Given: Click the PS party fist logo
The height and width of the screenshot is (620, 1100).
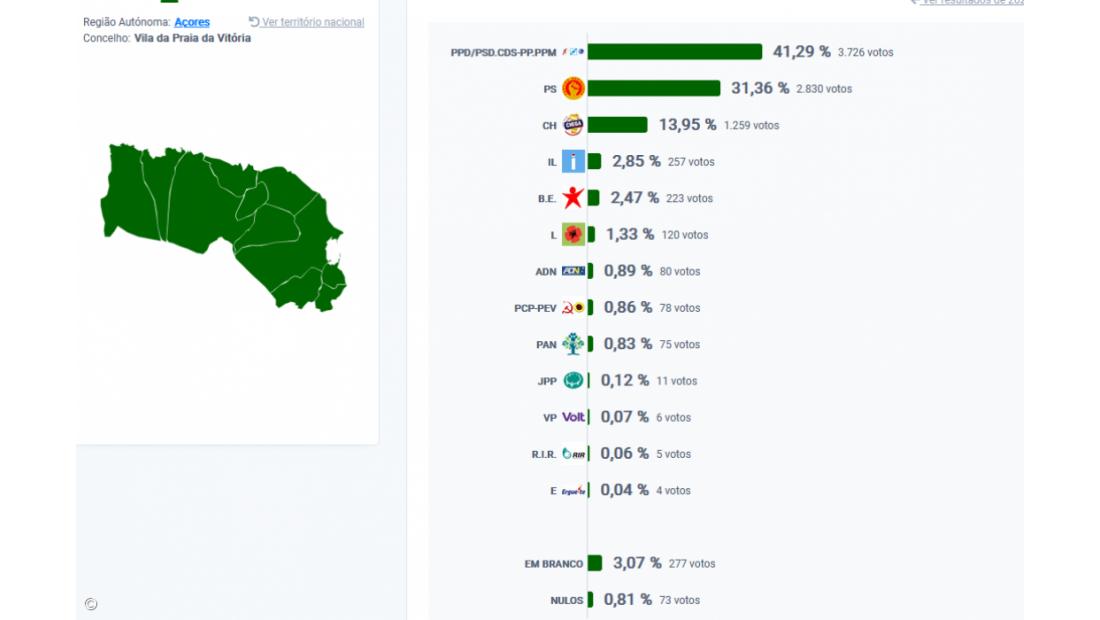Looking at the screenshot, I should tap(573, 89).
